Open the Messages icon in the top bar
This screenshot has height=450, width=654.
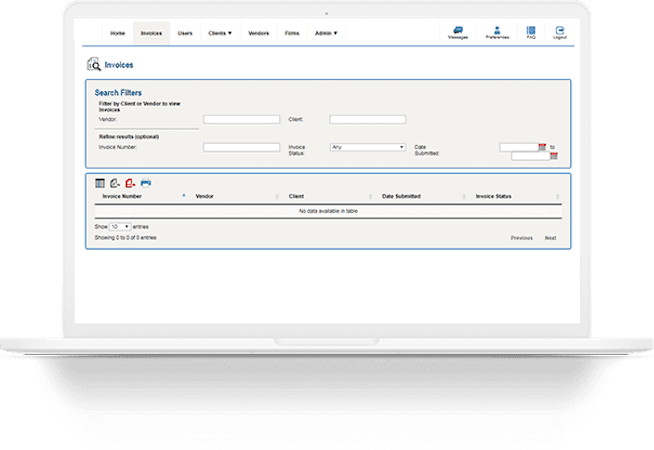tap(458, 33)
